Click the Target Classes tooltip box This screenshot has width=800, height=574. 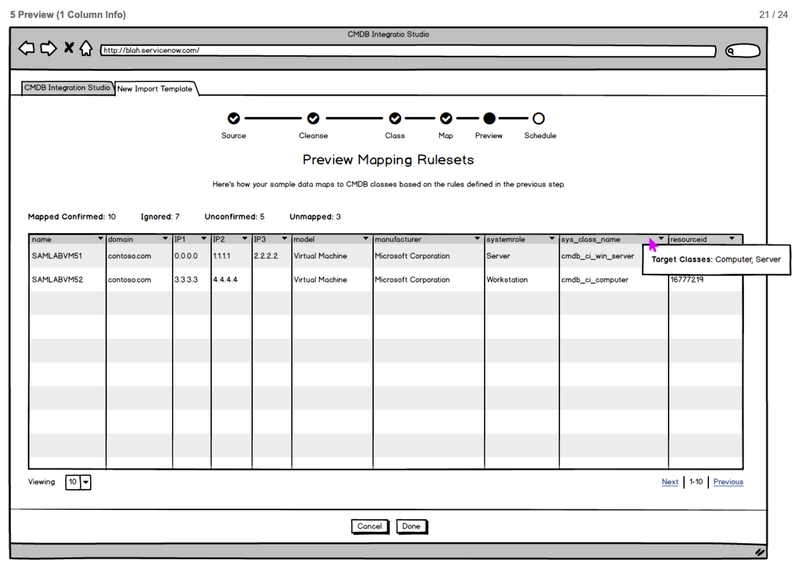[x=716, y=260]
